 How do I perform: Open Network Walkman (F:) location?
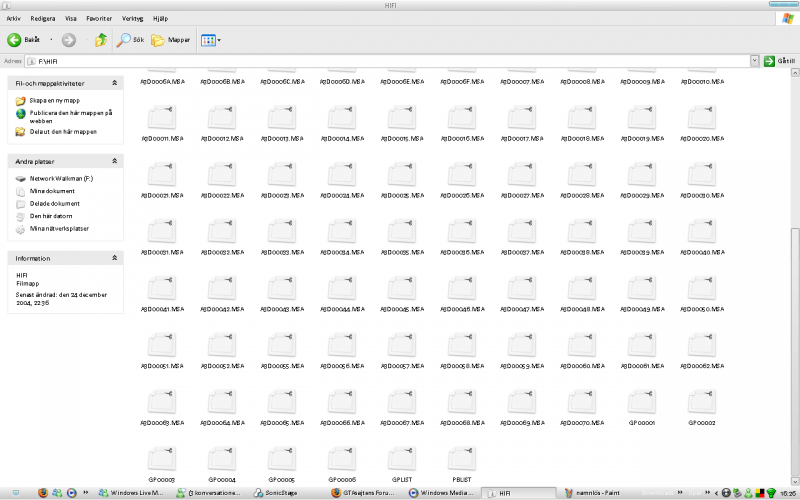pos(60,178)
